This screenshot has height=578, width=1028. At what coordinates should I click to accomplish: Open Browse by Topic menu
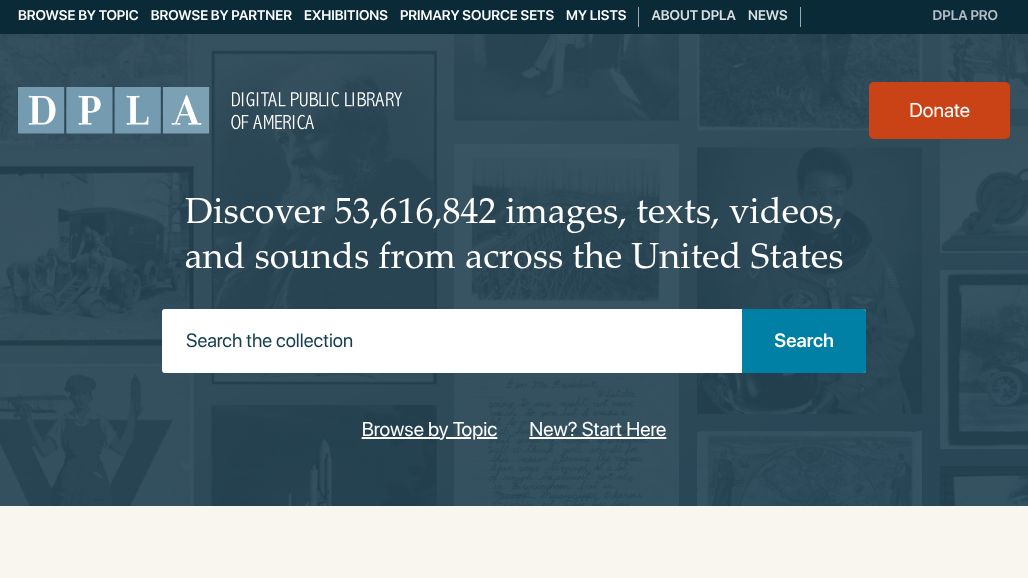(x=78, y=15)
